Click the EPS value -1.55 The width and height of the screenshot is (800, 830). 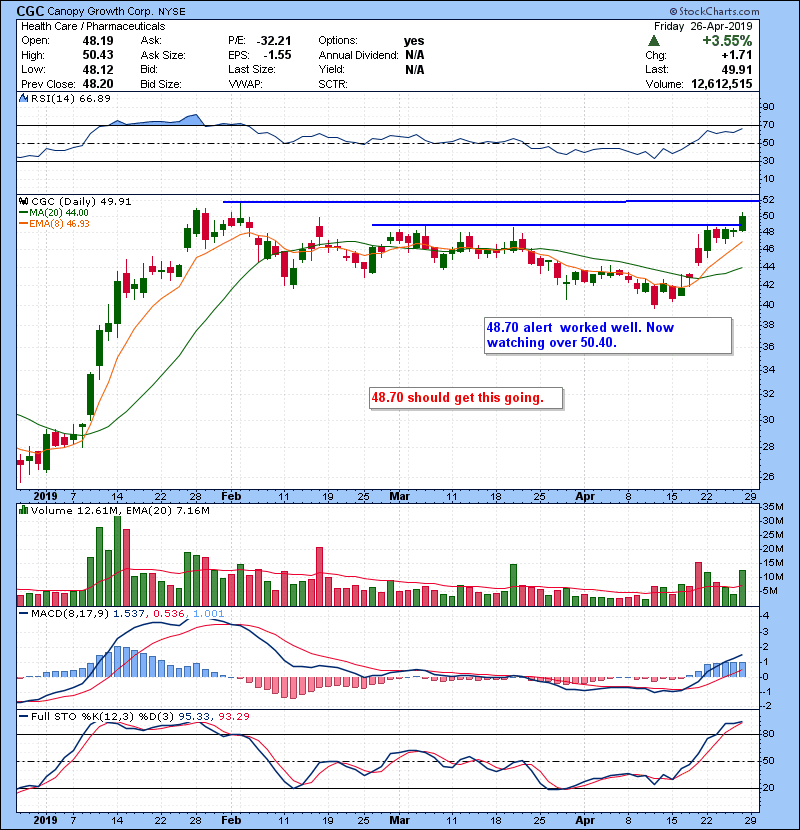pos(277,55)
